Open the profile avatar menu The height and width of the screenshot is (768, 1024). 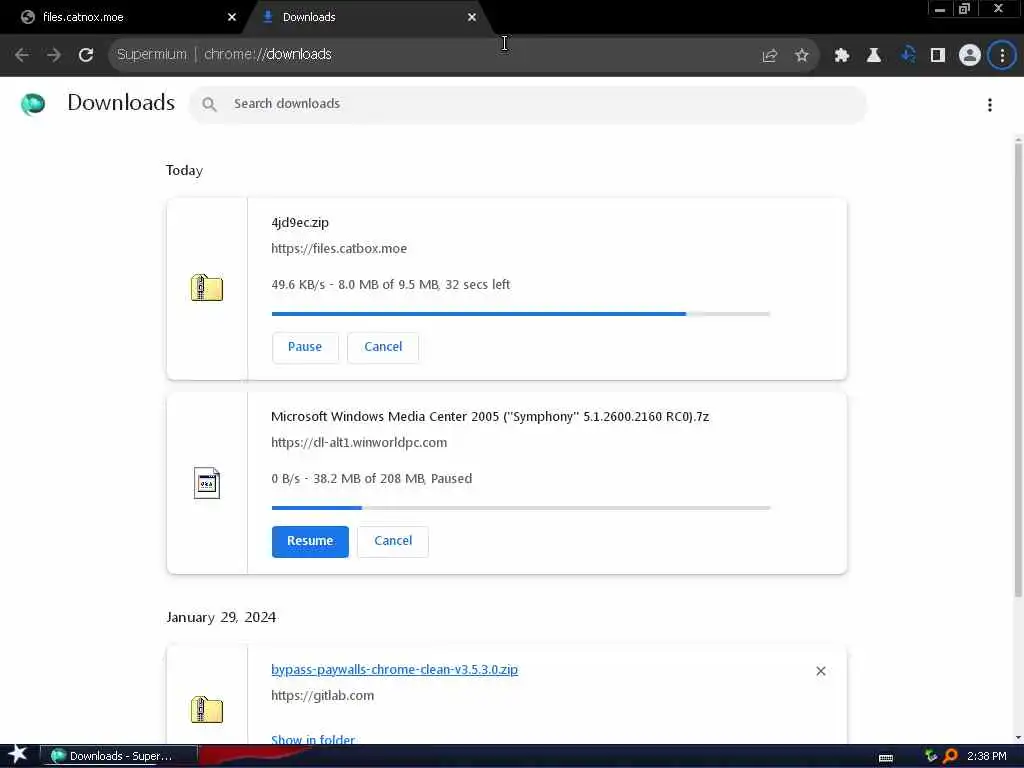pos(970,56)
